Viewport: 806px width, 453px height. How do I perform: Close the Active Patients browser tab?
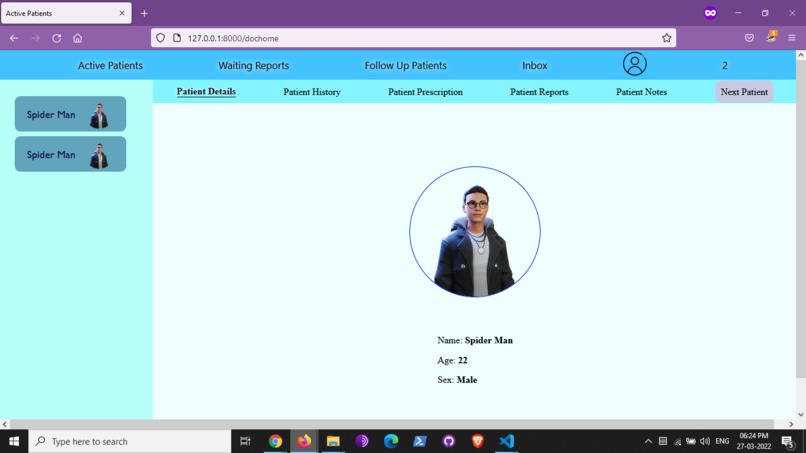click(x=122, y=13)
